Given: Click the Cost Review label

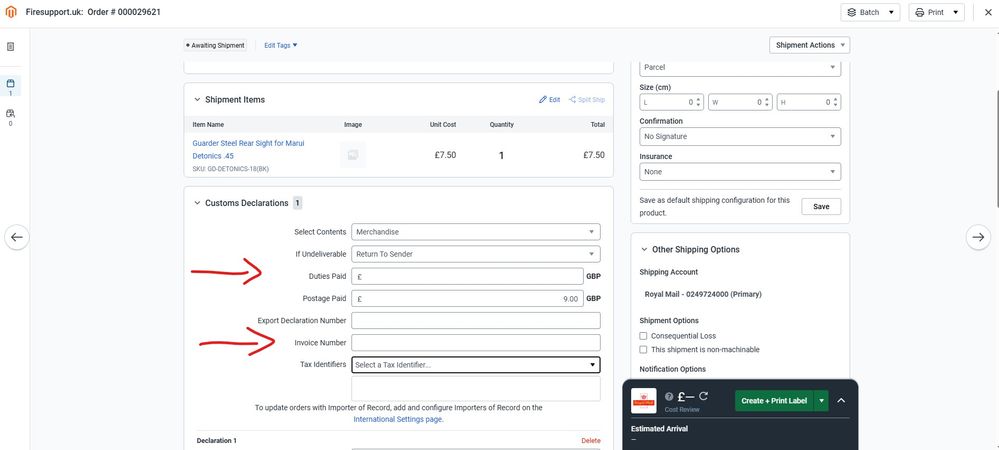Looking at the screenshot, I should point(682,410).
